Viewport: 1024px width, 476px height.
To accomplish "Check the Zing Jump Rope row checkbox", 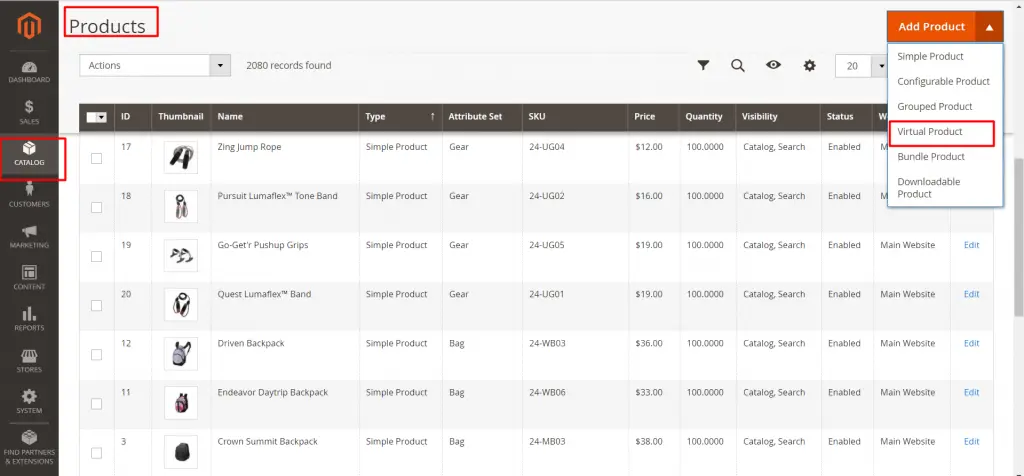I will pos(97,158).
